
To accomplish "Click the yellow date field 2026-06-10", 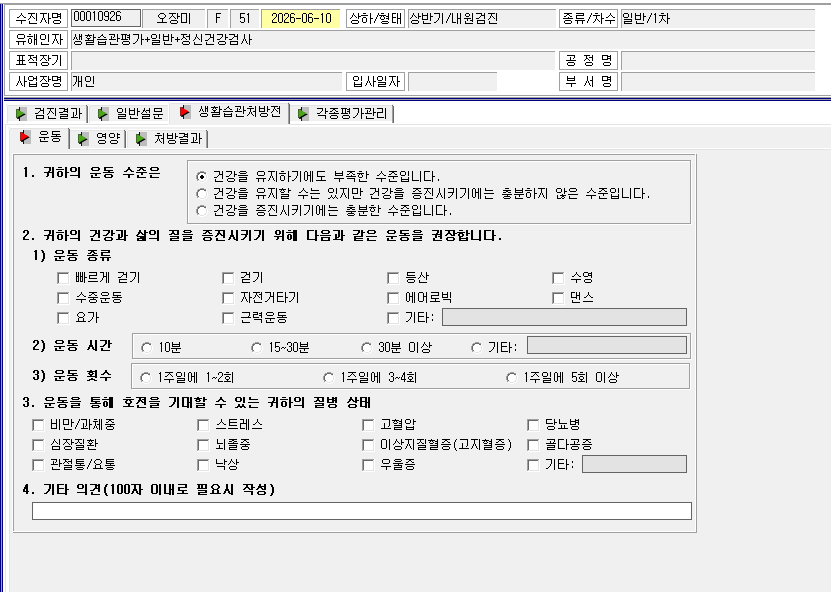I will tap(301, 19).
